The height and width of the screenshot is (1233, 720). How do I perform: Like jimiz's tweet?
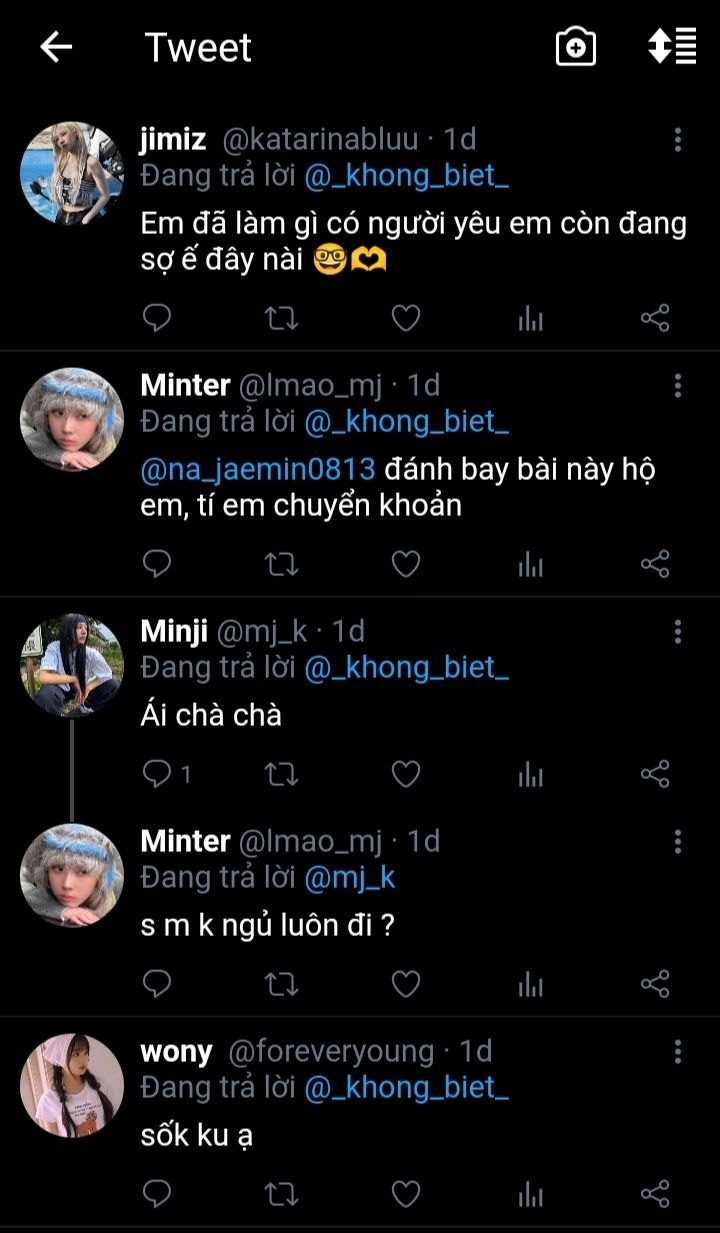click(x=405, y=319)
